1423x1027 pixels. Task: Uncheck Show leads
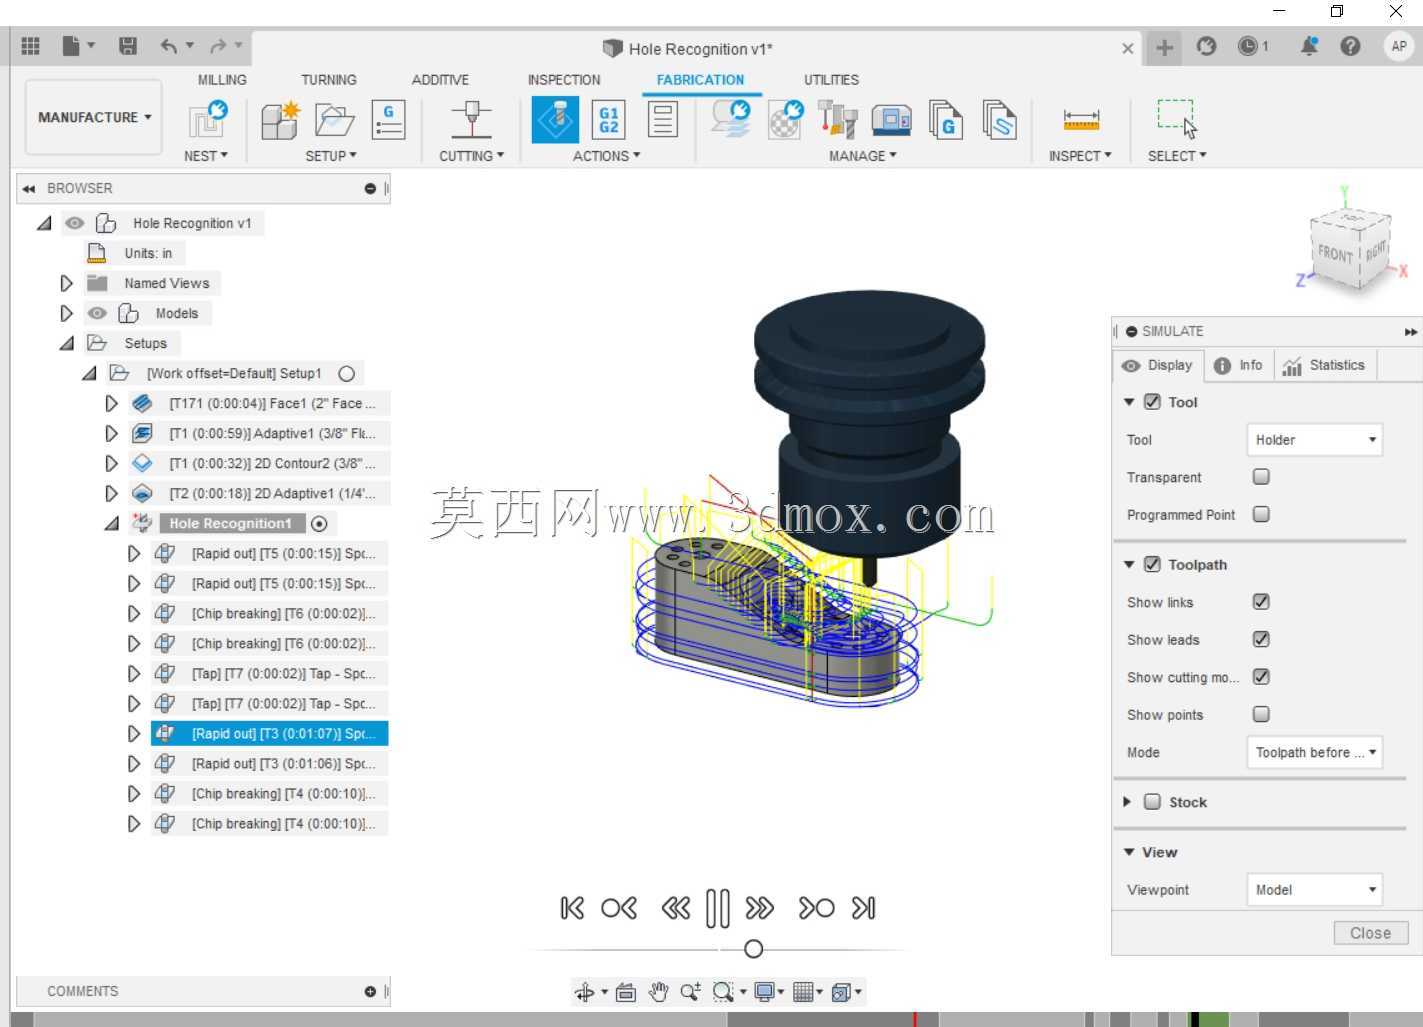tap(1261, 639)
